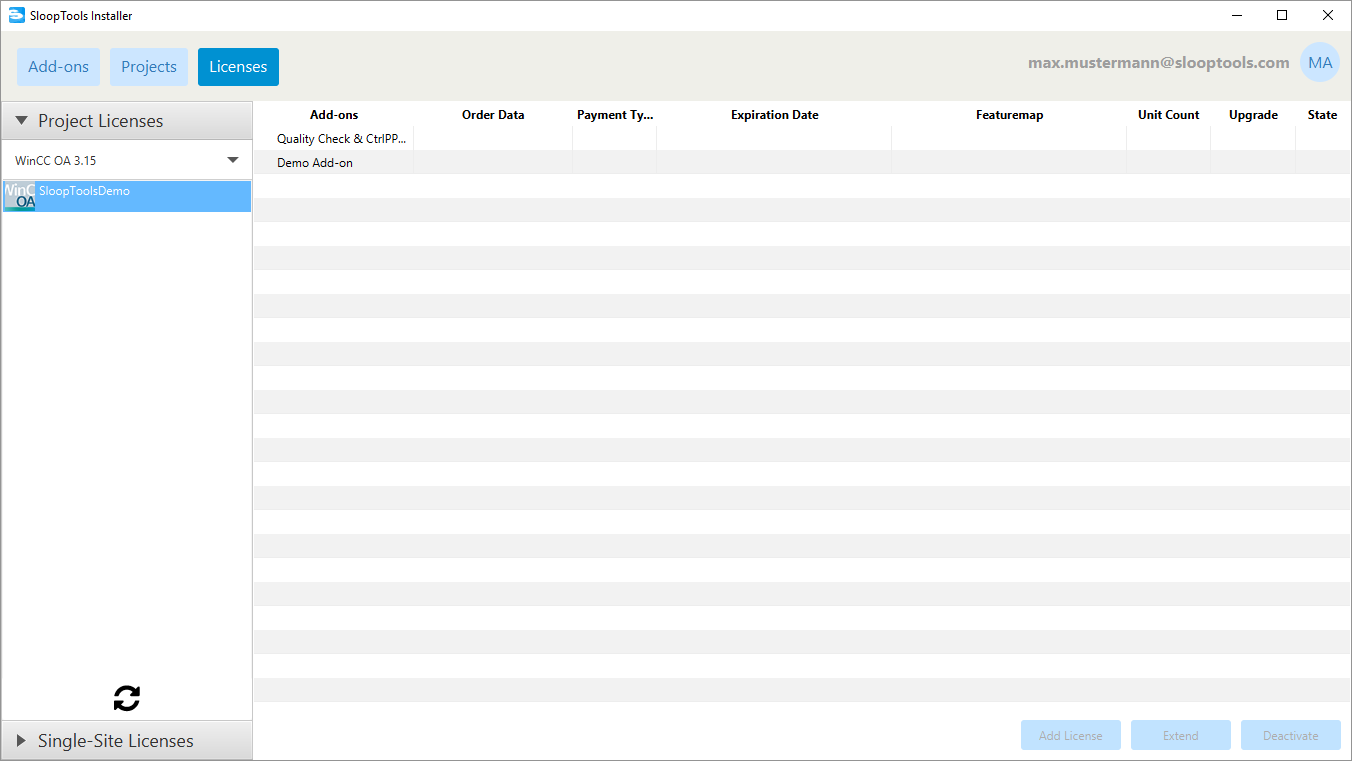Viewport: 1352px width, 761px height.
Task: Select the Demo Add-on row
Action: point(802,163)
